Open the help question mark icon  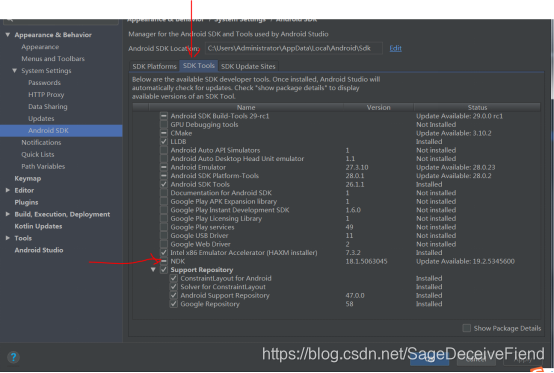pos(13,357)
